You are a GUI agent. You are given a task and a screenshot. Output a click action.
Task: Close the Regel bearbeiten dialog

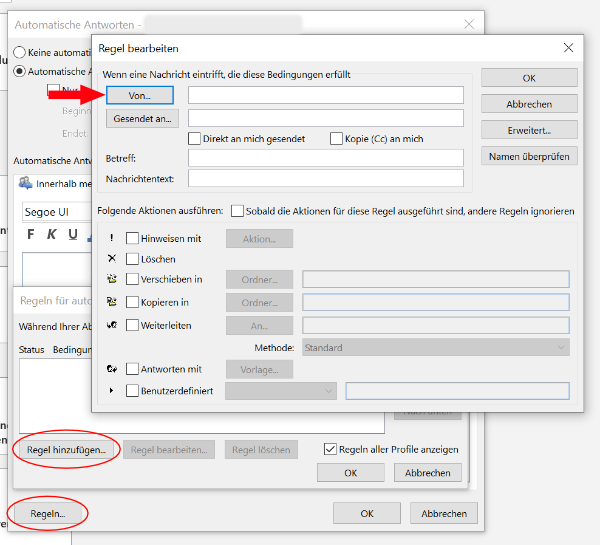coord(568,48)
